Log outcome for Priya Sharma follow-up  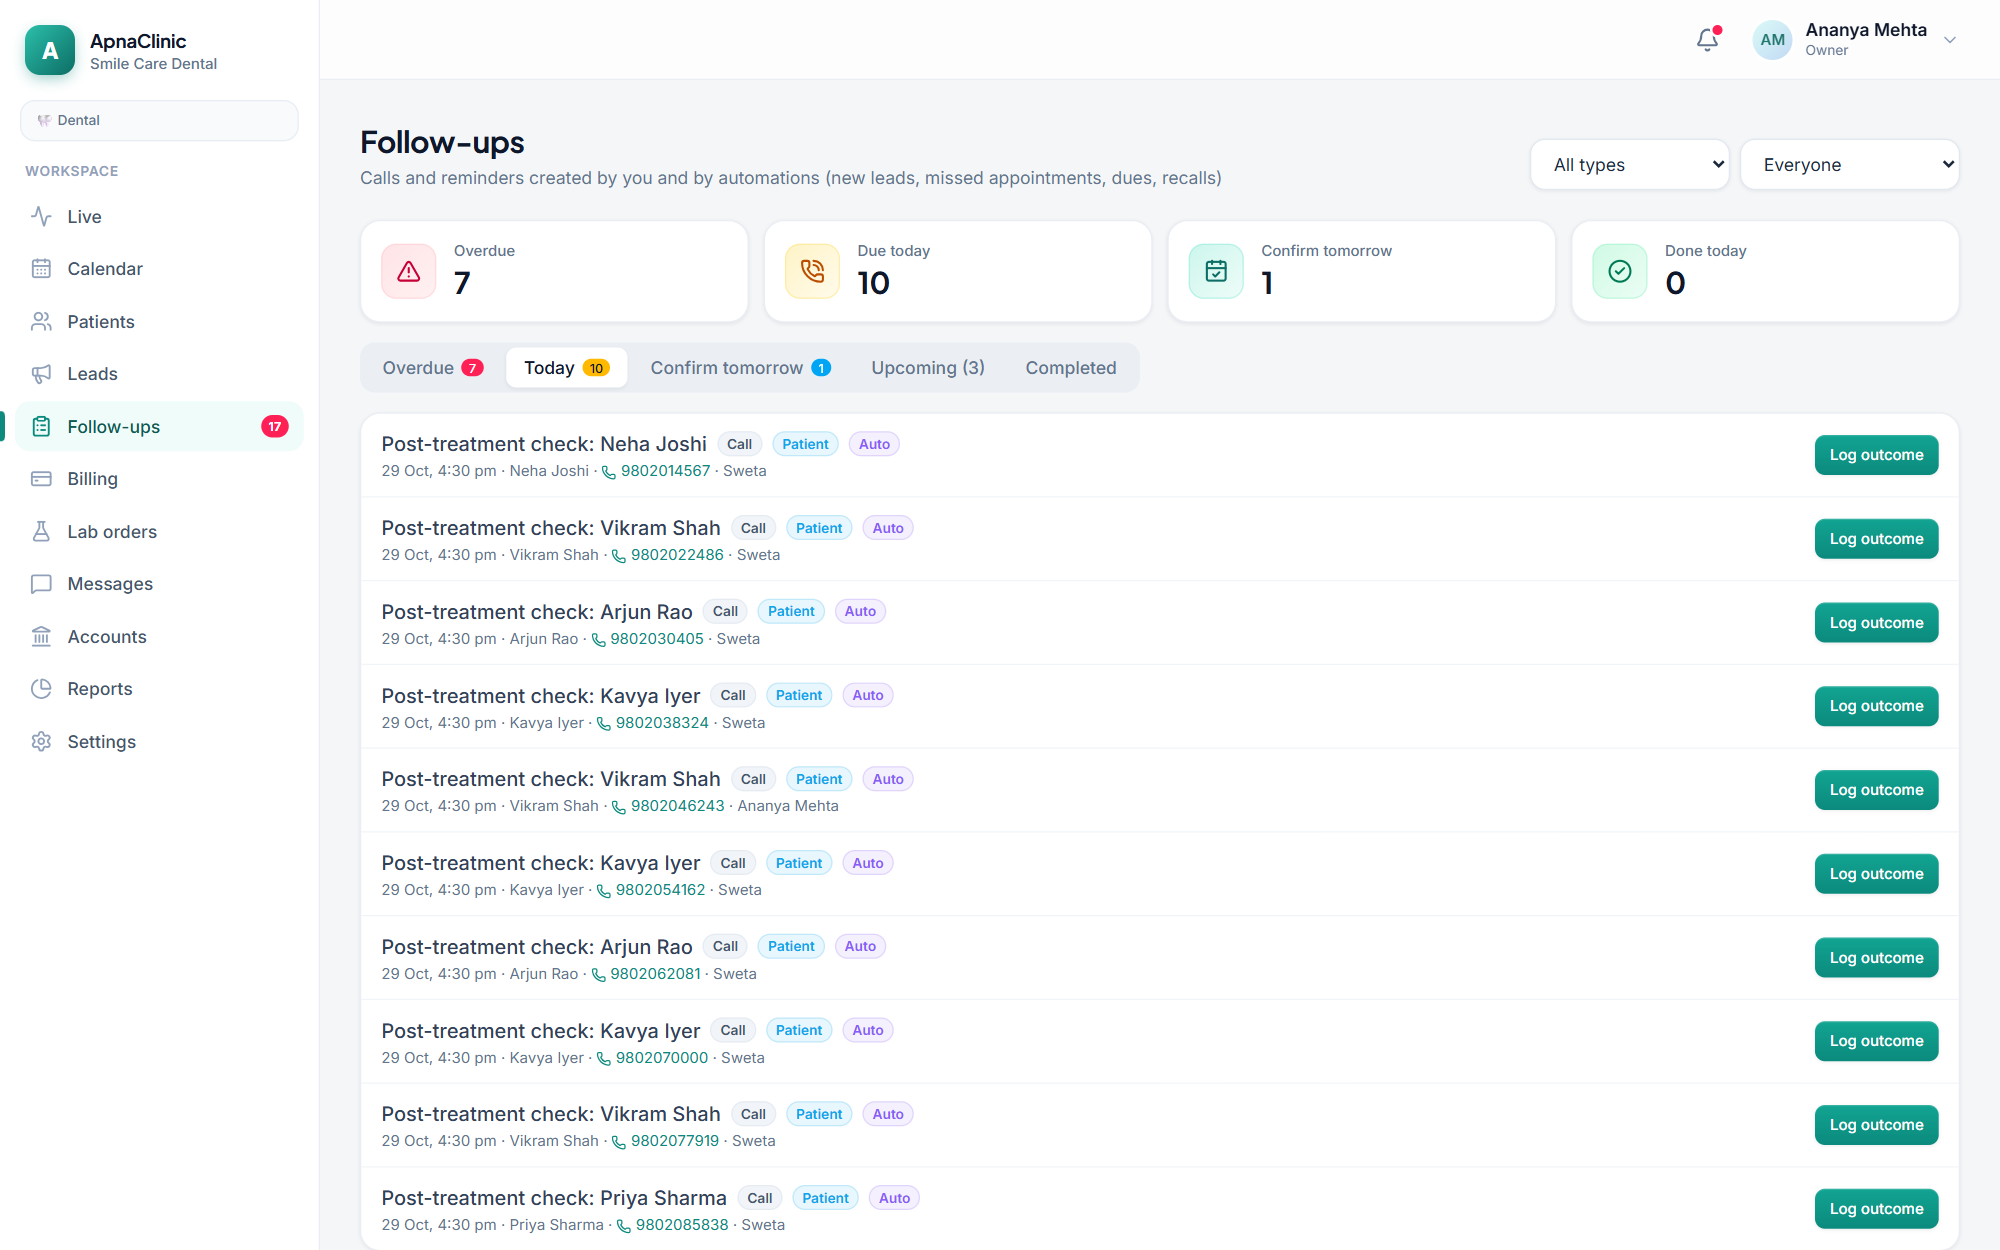1876,1209
